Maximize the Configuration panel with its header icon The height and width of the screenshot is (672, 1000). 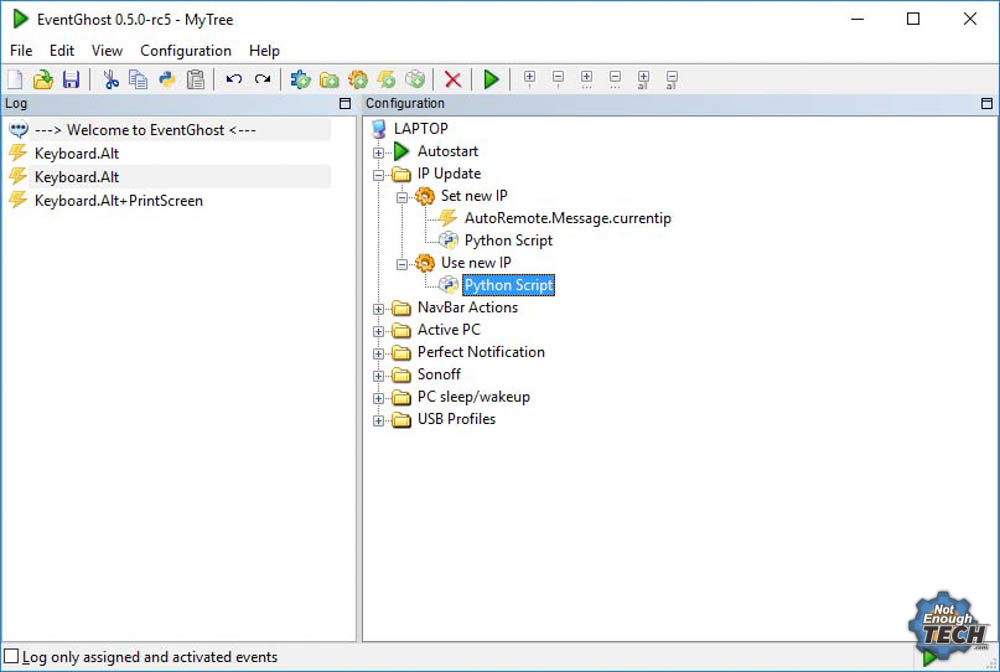click(987, 103)
